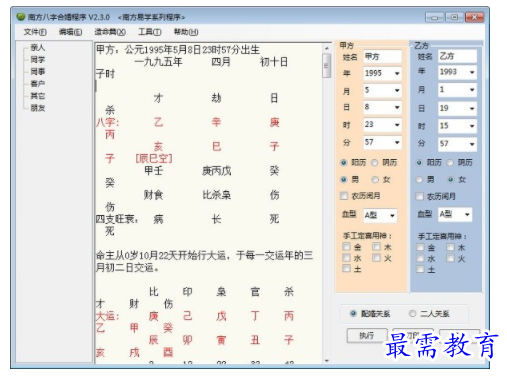Image resolution: width=507 pixels, height=377 pixels.
Task: Click scroll-down arrow of result pane
Action: 327,360
